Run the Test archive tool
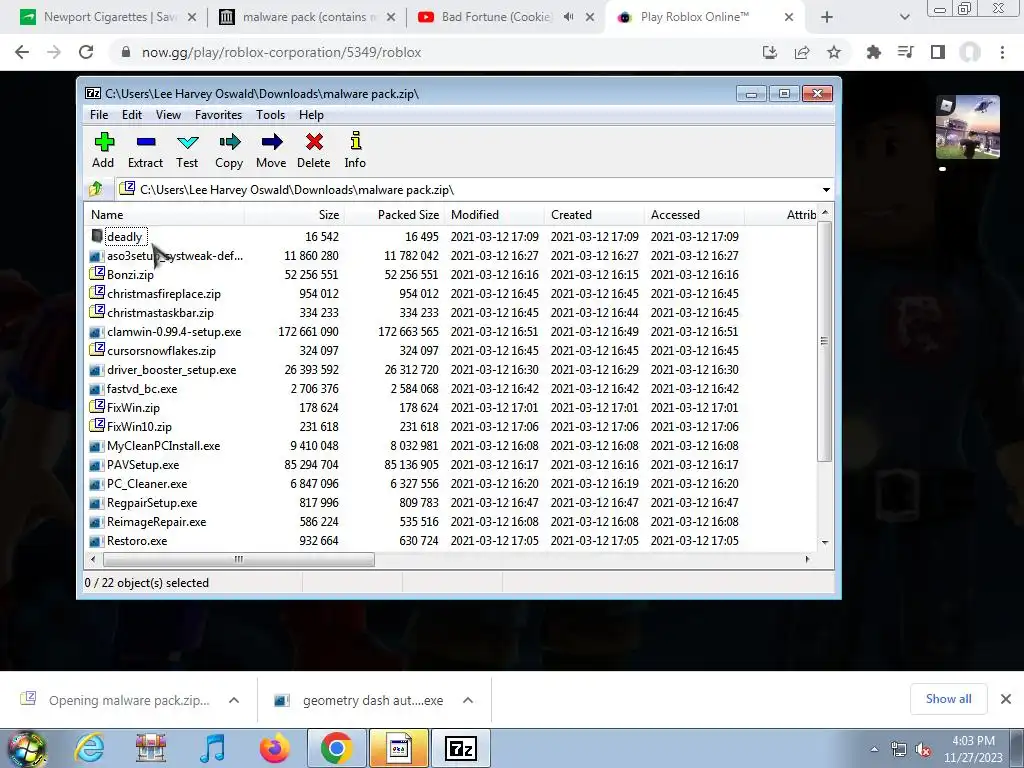 (x=187, y=142)
